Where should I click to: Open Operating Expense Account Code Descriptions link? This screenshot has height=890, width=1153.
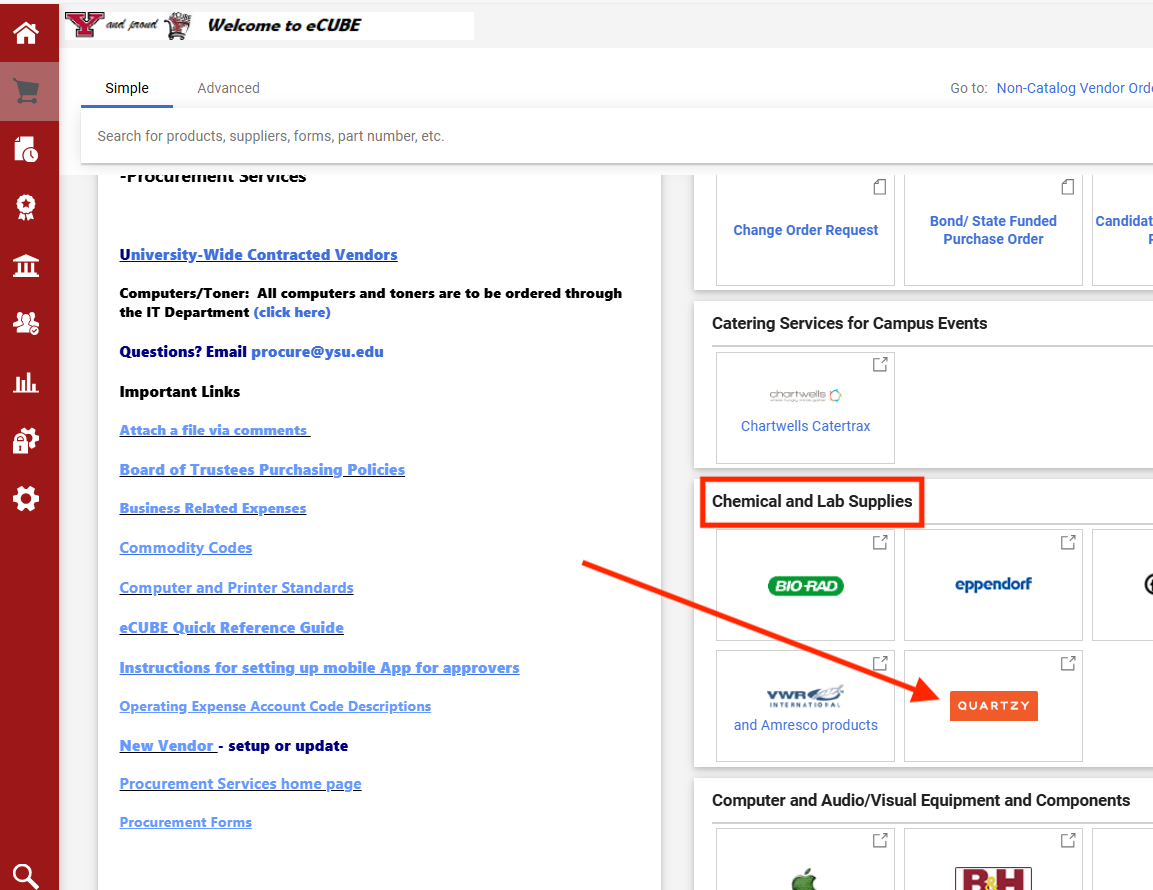click(x=275, y=706)
